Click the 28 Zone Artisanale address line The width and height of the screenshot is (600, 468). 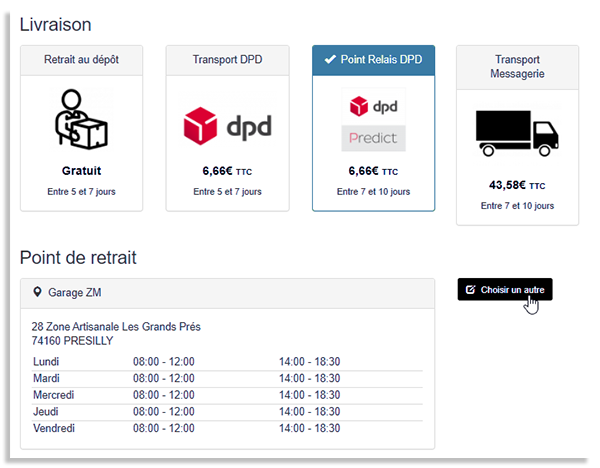pos(116,327)
